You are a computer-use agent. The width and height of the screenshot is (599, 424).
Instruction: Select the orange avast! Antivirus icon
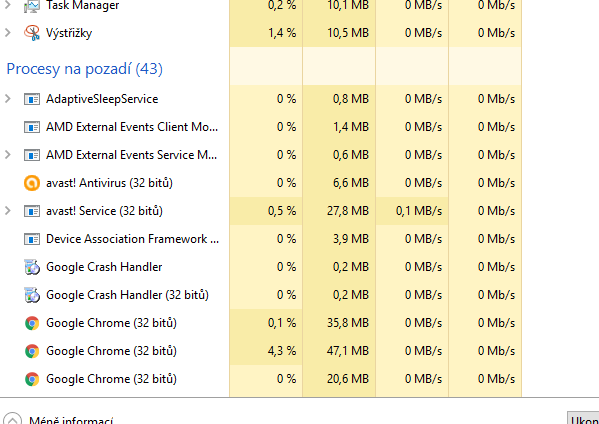[x=32, y=183]
